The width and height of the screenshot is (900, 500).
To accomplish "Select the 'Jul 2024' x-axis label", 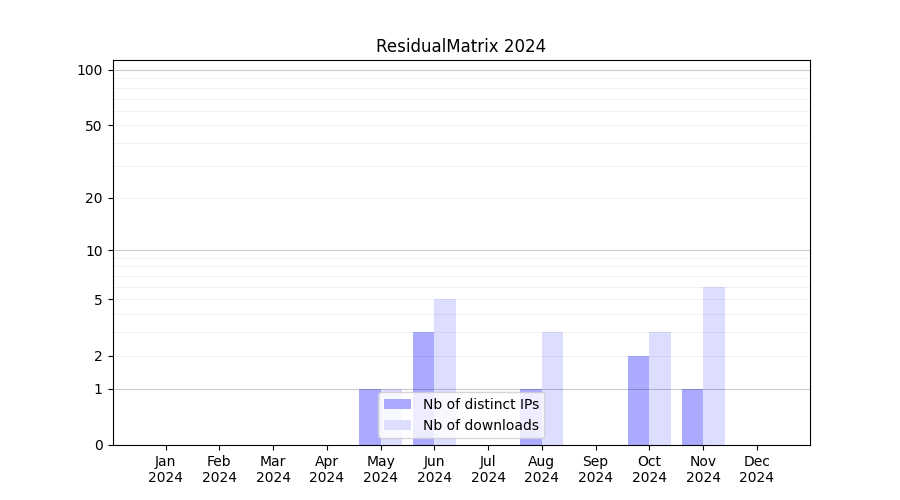I will coord(488,469).
